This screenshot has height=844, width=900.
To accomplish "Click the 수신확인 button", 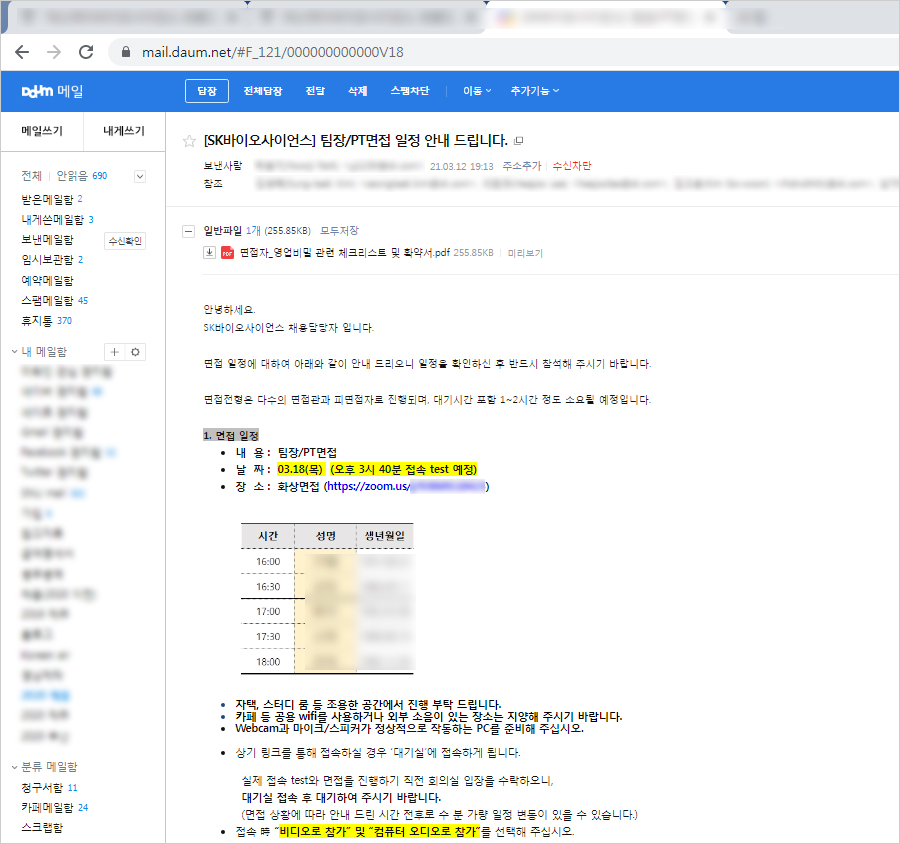I will pos(125,241).
